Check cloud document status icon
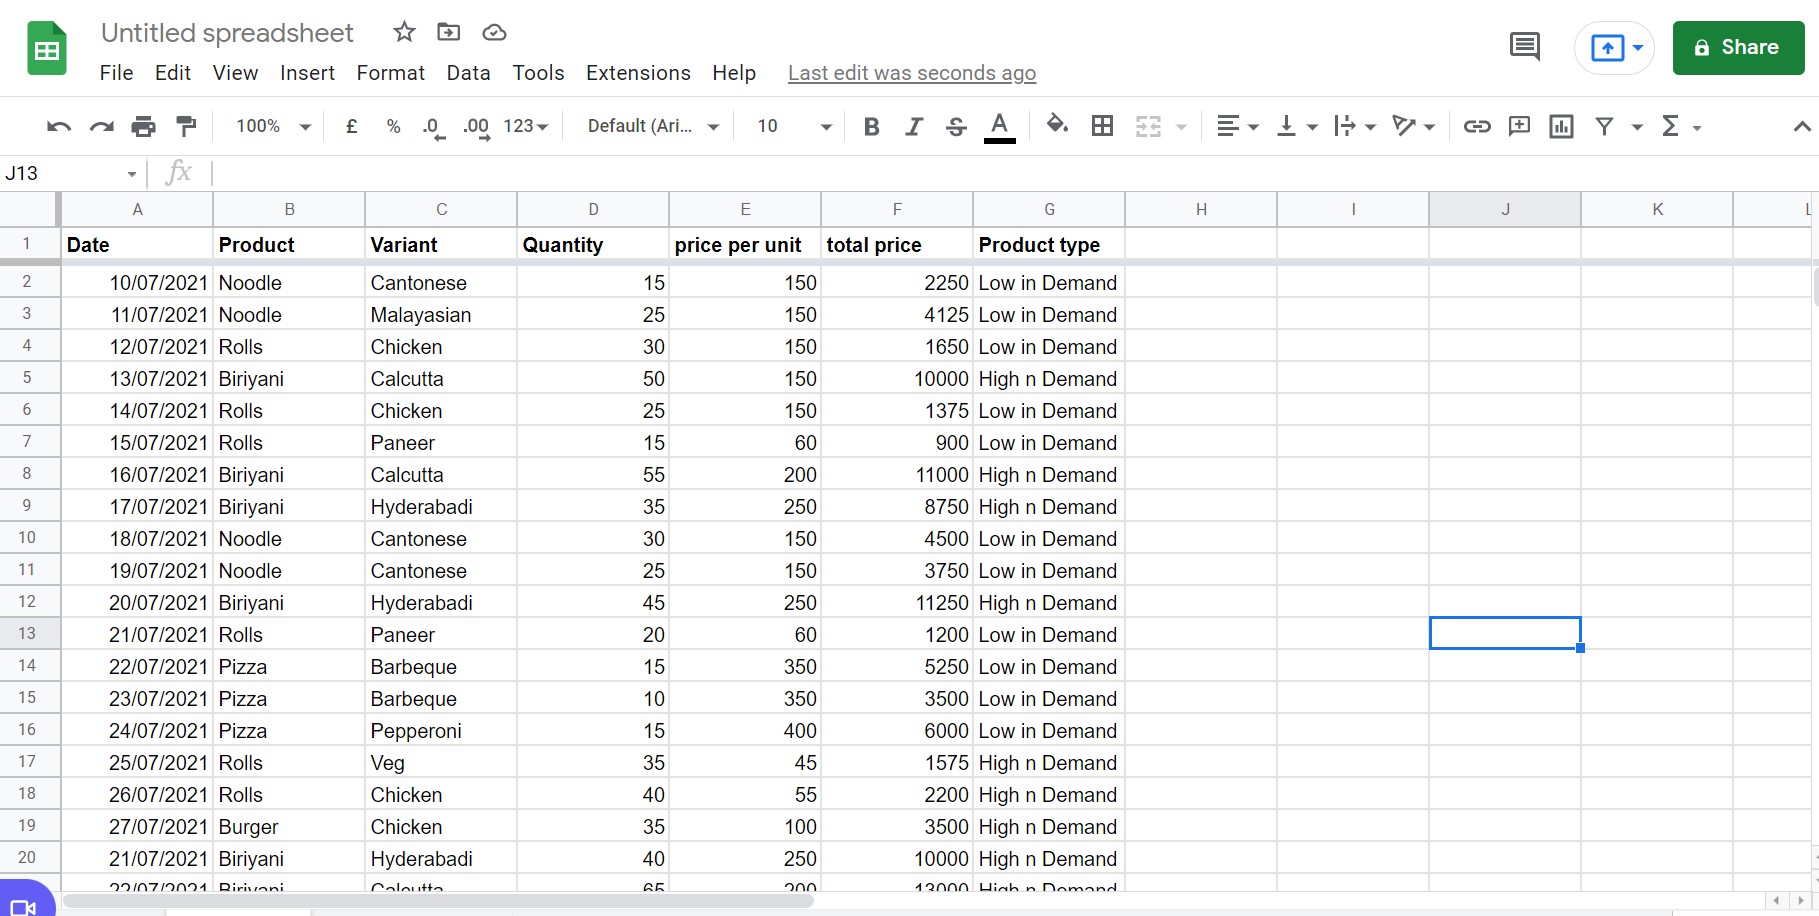The image size is (1819, 916). pyautogui.click(x=494, y=32)
